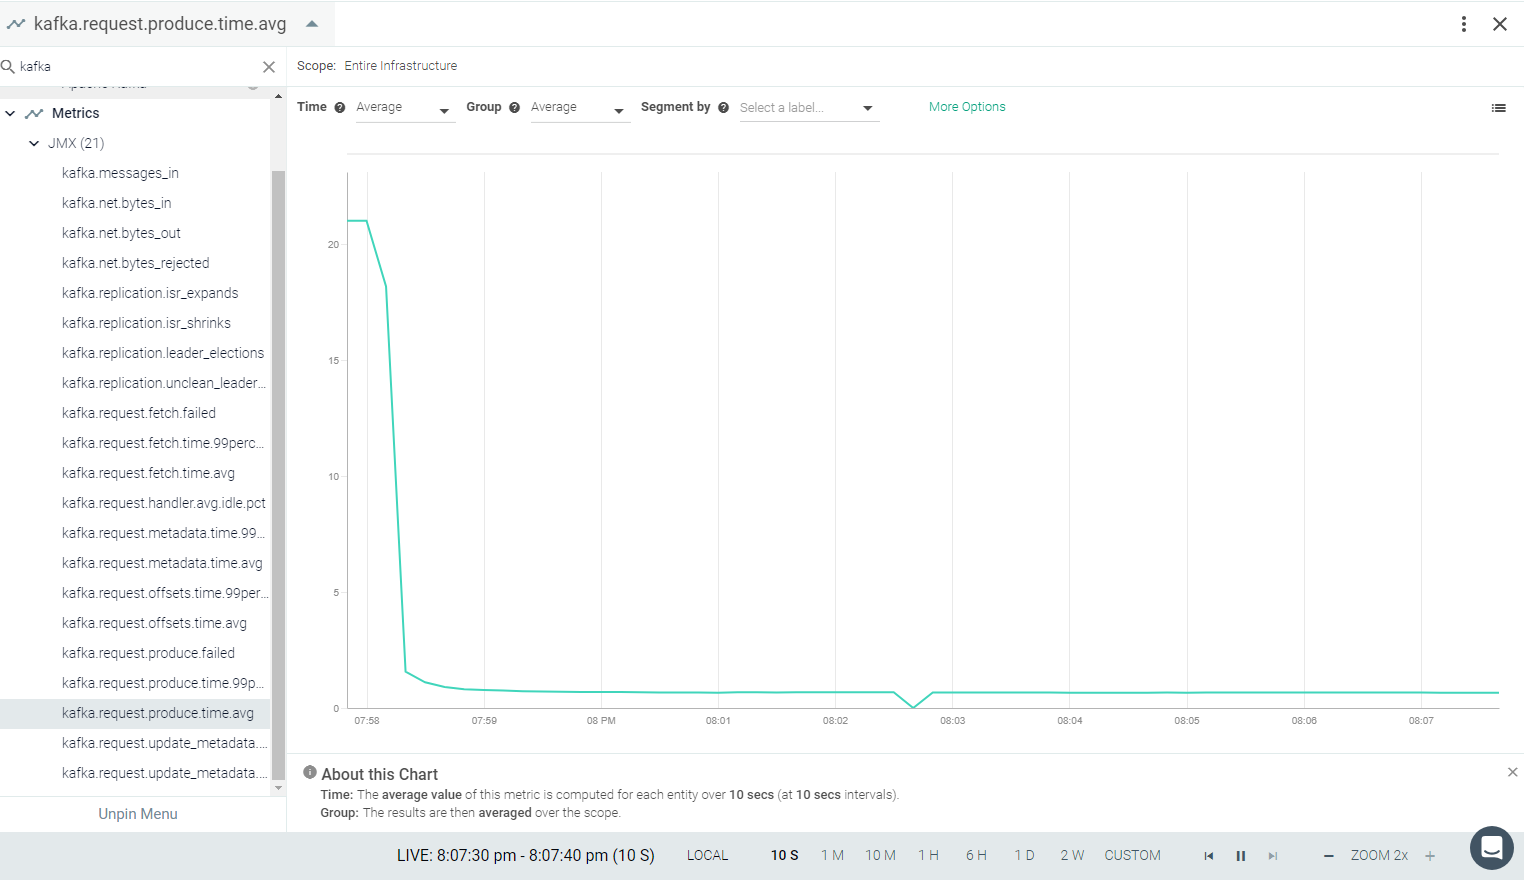Select kafka.request.fetch.failed metric
The width and height of the screenshot is (1524, 880).
[x=138, y=413]
